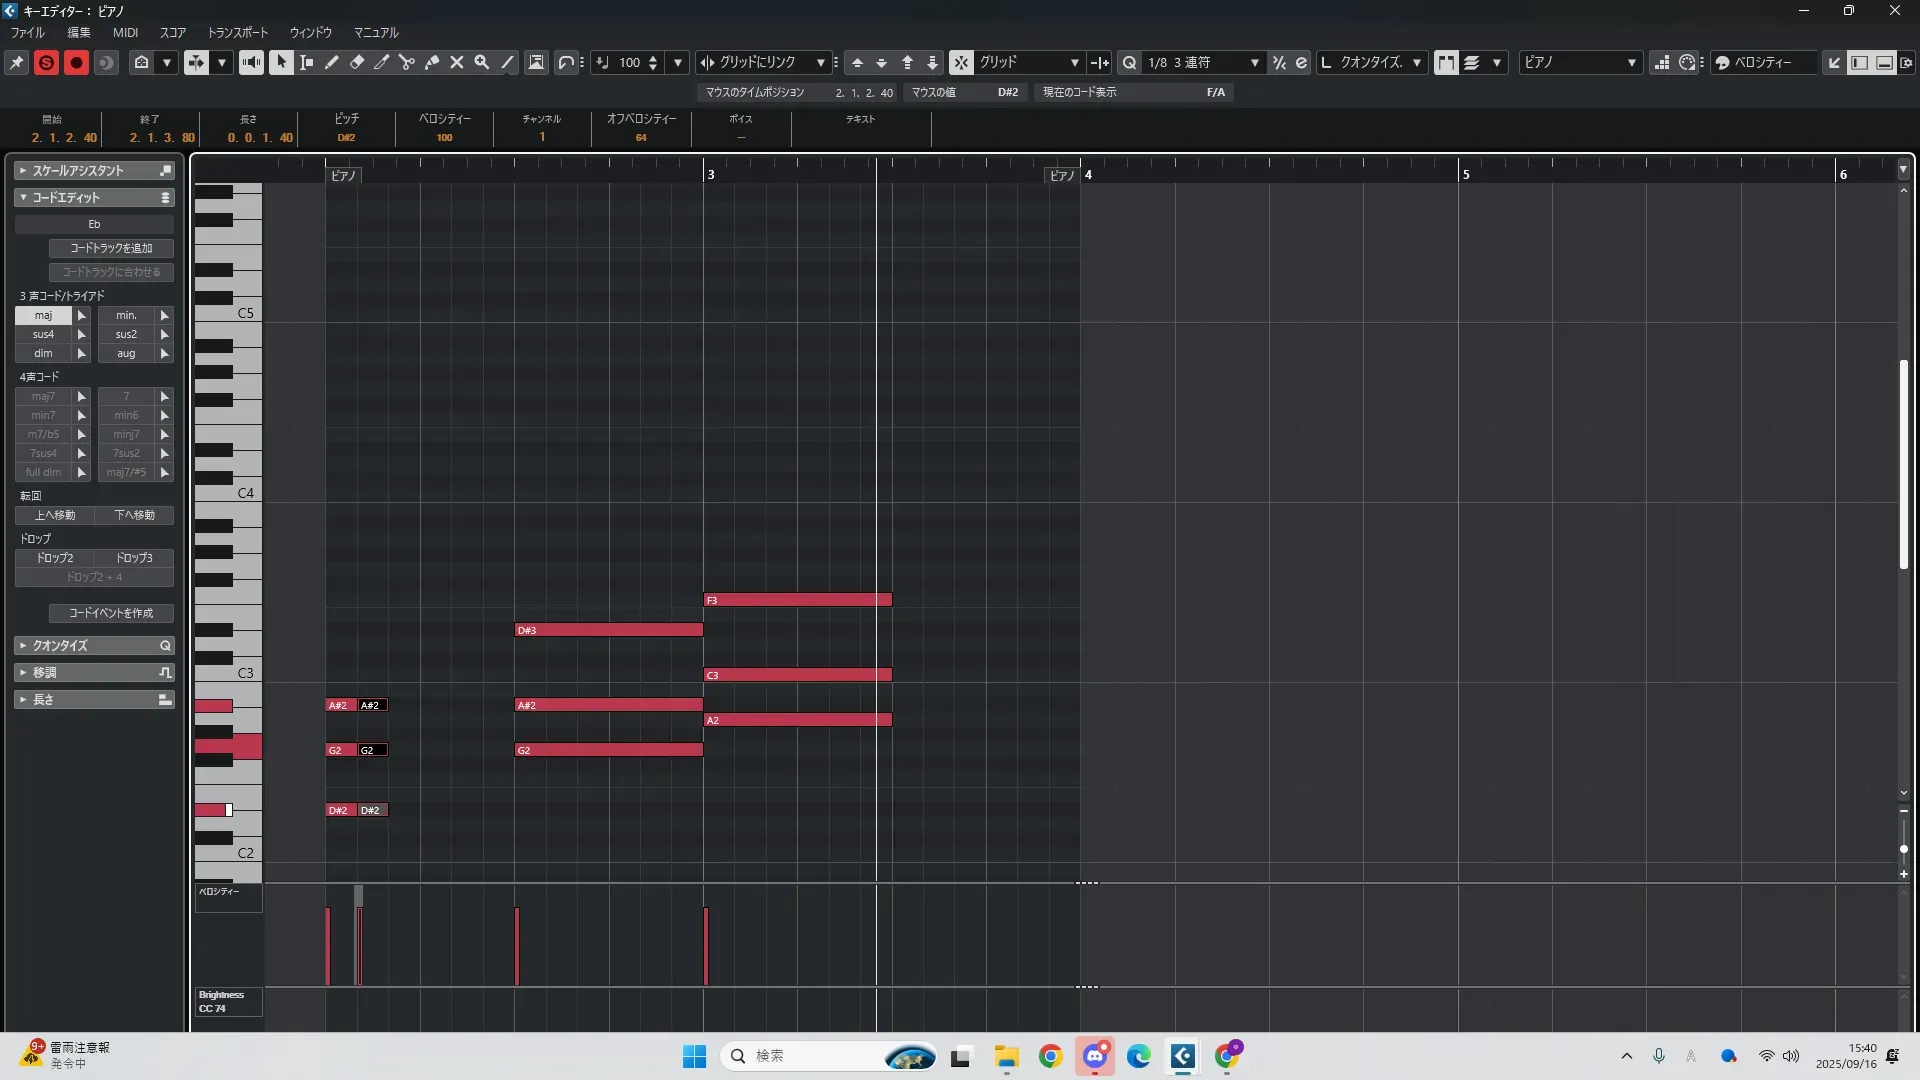The image size is (1920, 1080).
Task: Select the Line draw tool
Action: click(x=507, y=62)
